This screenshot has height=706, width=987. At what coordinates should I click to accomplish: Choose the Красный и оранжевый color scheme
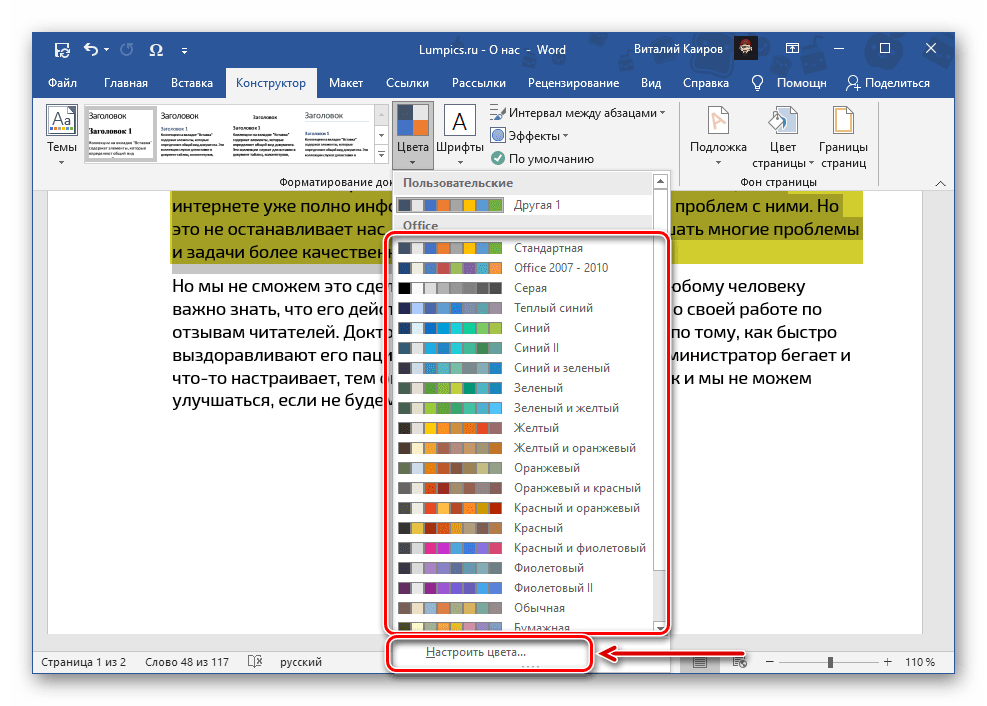click(x=521, y=508)
